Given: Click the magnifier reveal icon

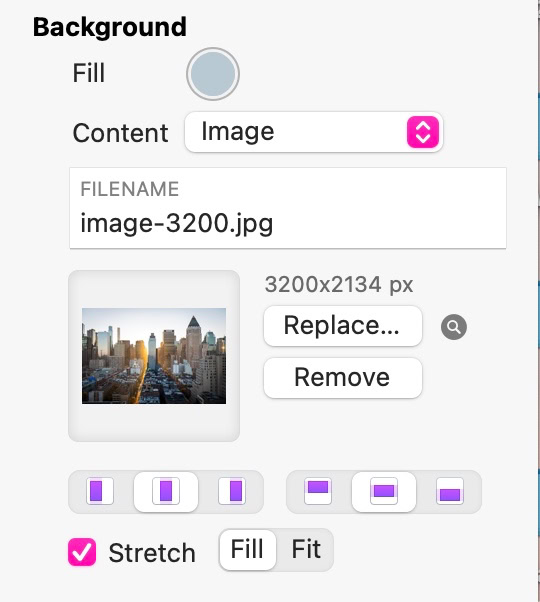Looking at the screenshot, I should pyautogui.click(x=454, y=327).
